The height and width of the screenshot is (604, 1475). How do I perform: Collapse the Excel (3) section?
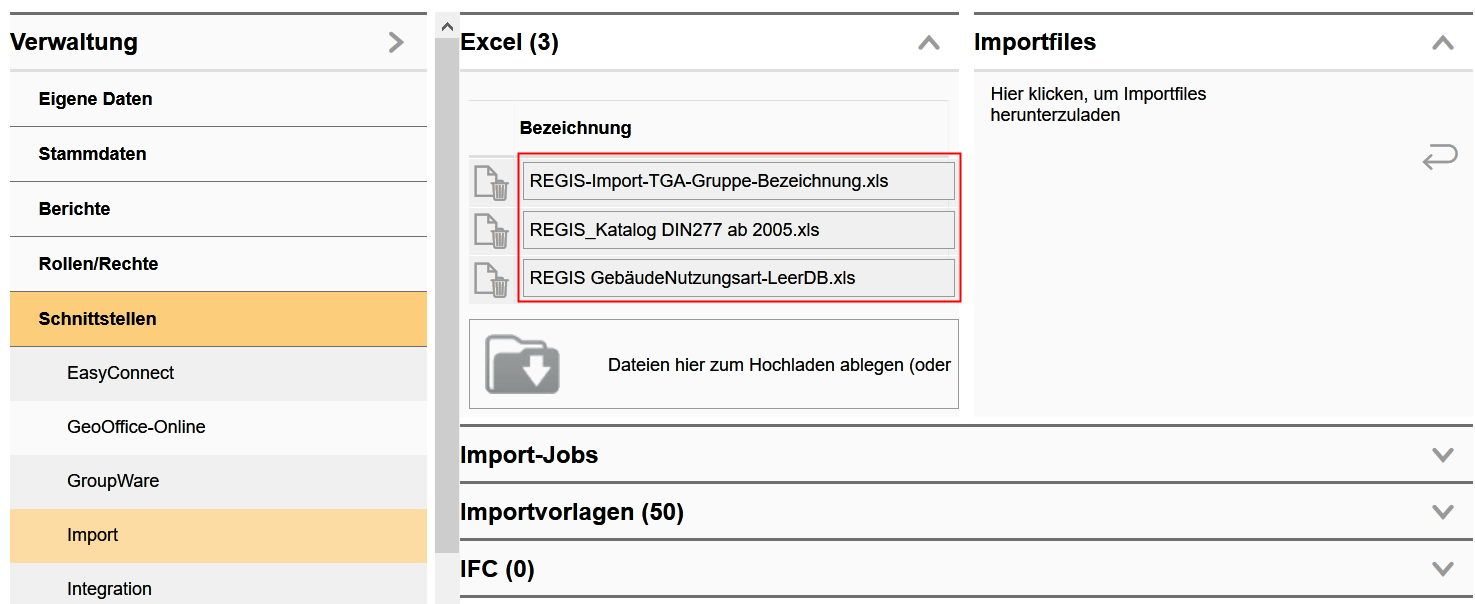pyautogui.click(x=929, y=44)
